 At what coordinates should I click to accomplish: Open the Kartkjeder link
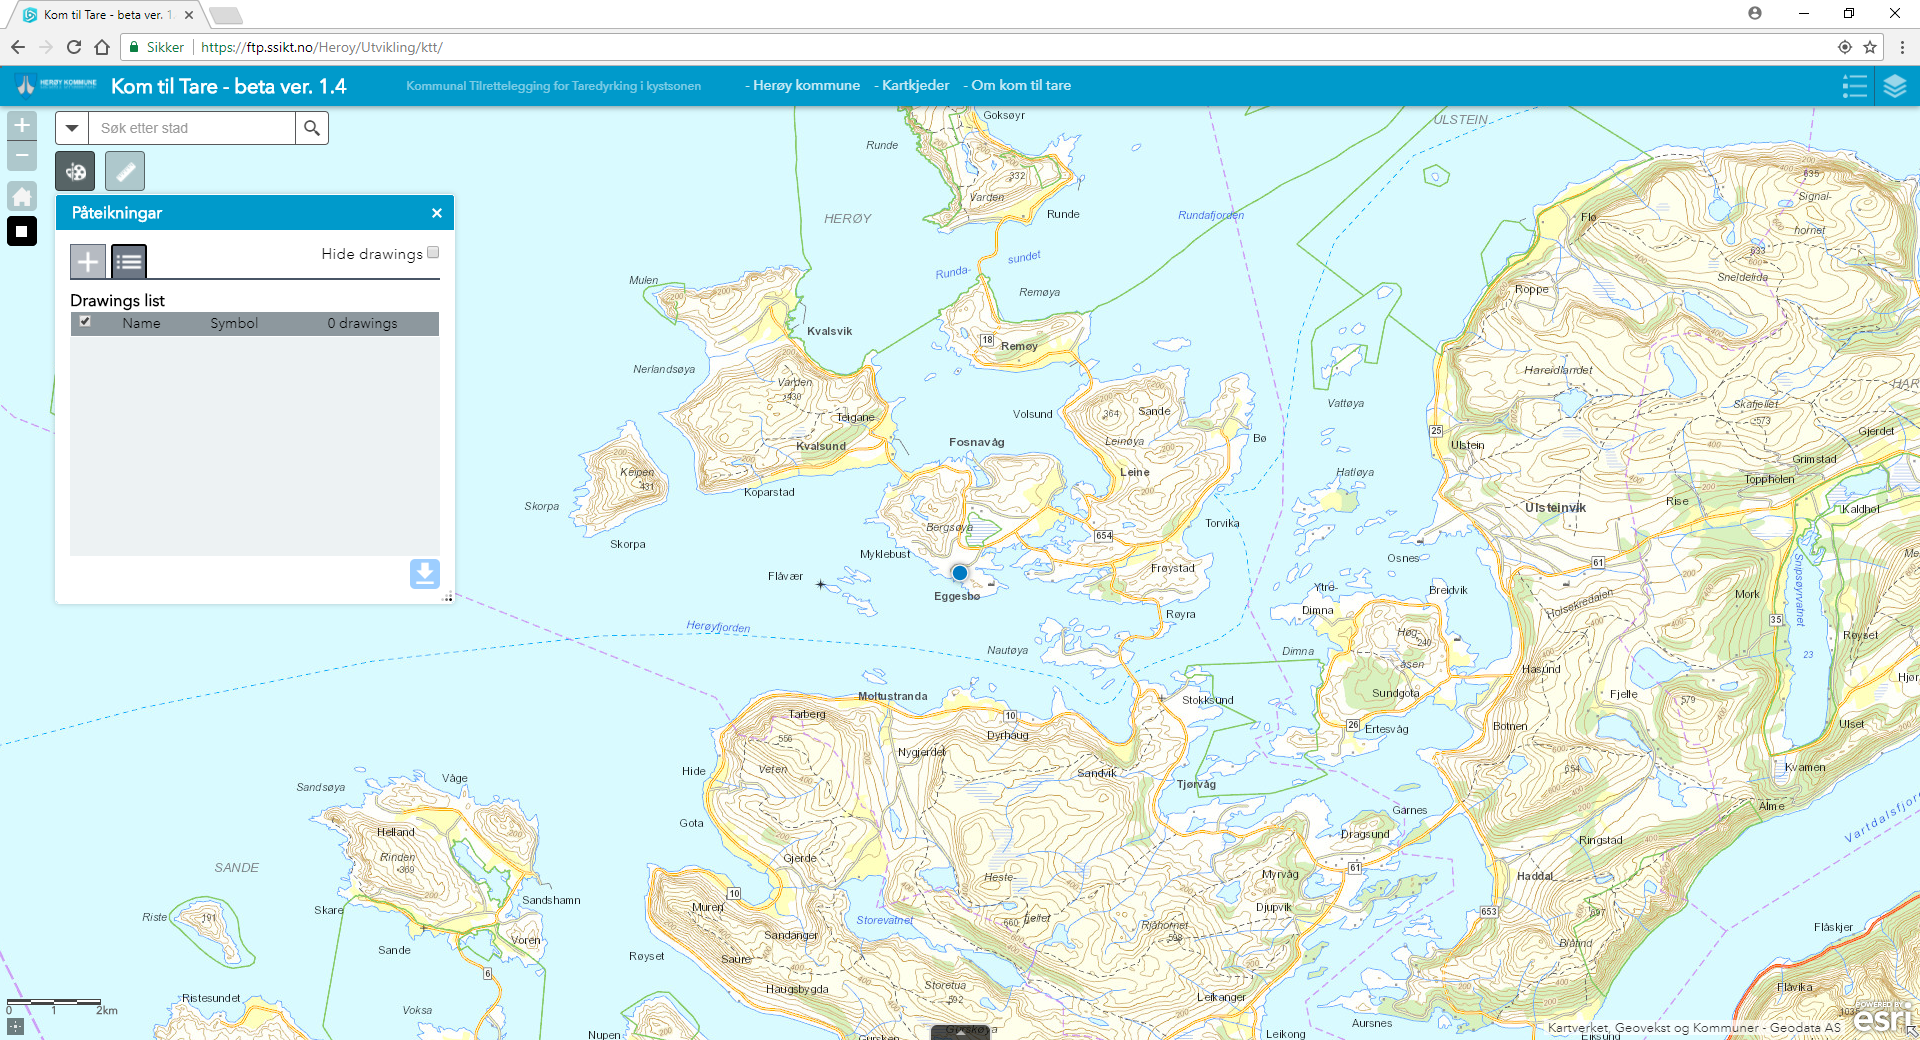pos(914,86)
